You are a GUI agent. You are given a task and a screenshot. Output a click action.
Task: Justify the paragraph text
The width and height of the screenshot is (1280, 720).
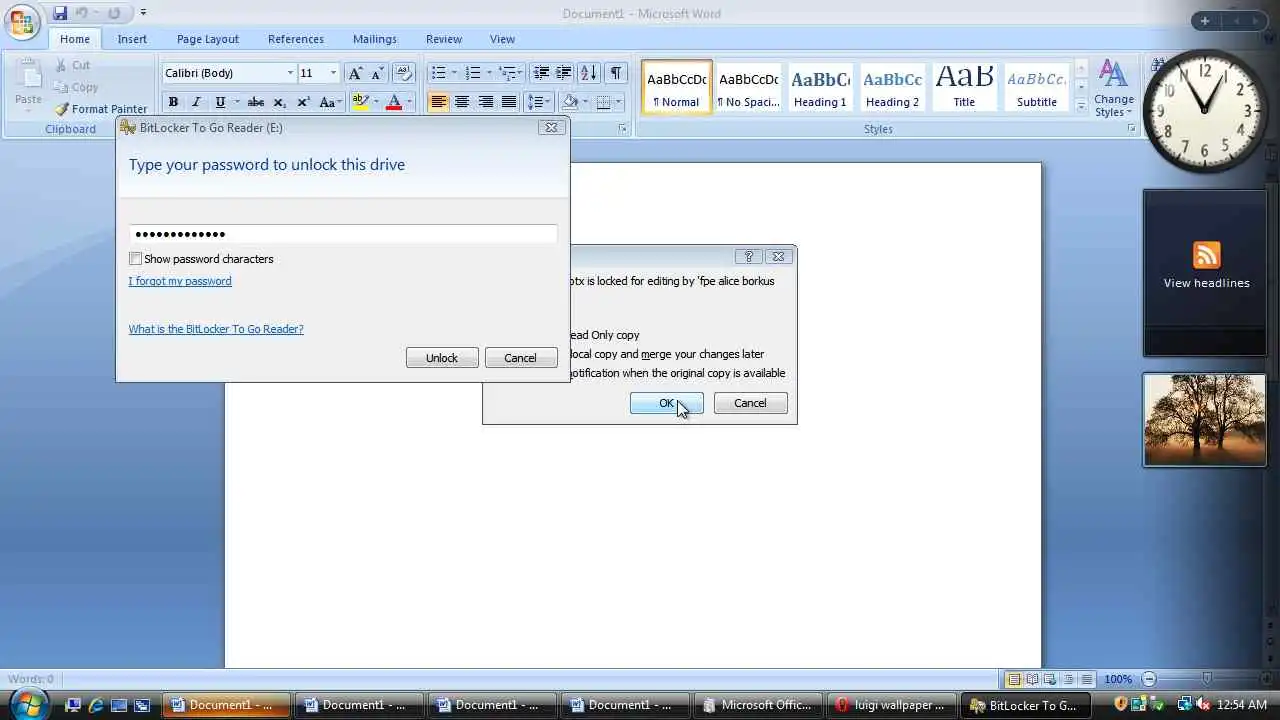coord(509,102)
